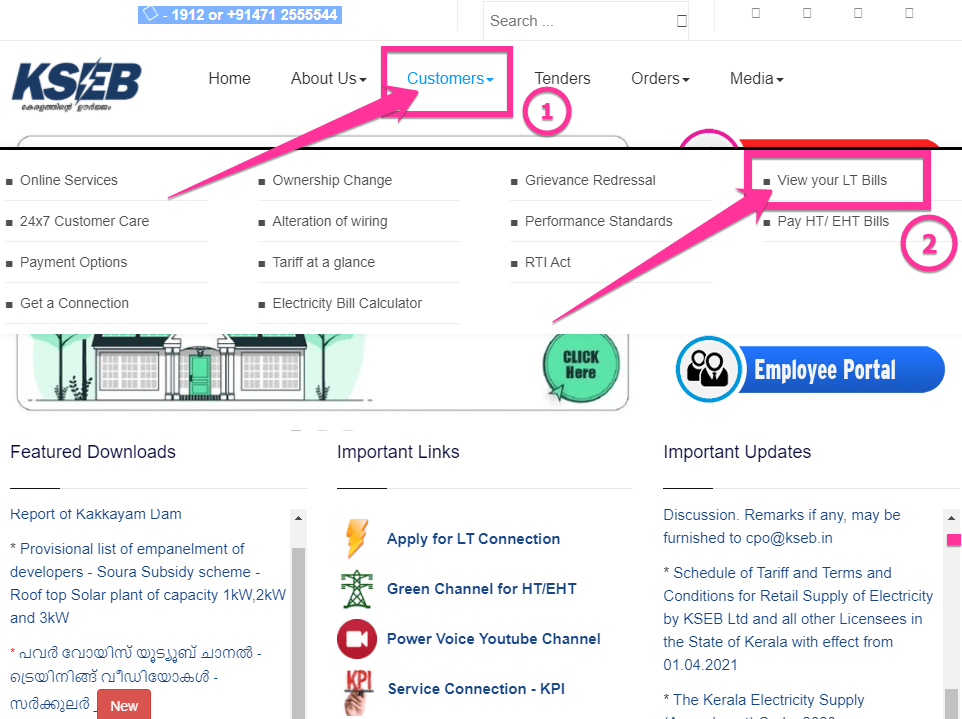Screen dimensions: 962x719
Task: Open the Malayalam Power Voice circular link
Action: point(136,678)
